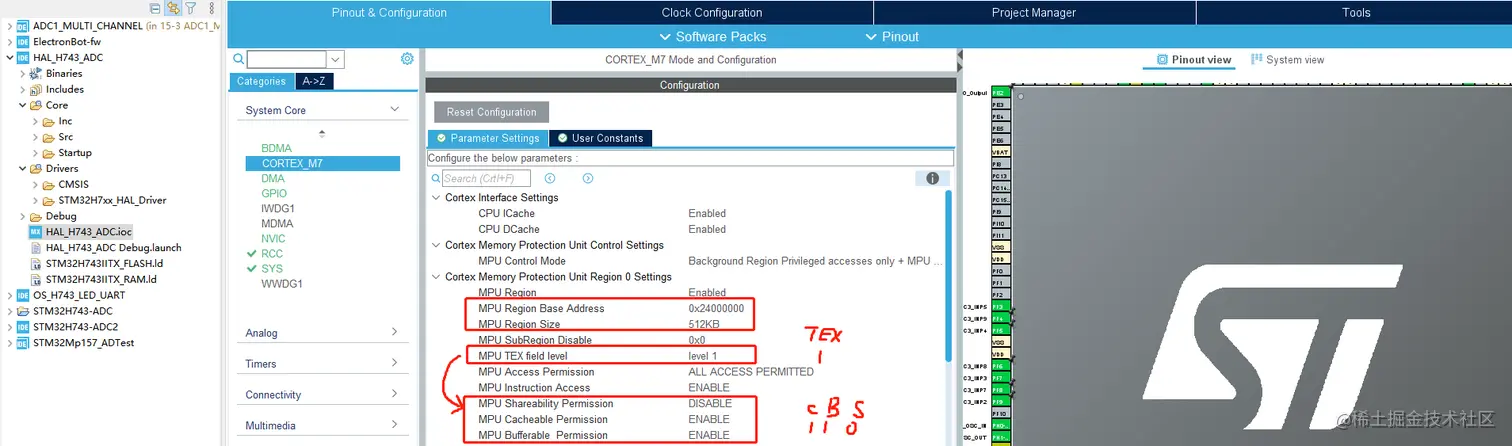Collapse the System Core category
Screen dimensions: 1512x446
coord(395,110)
